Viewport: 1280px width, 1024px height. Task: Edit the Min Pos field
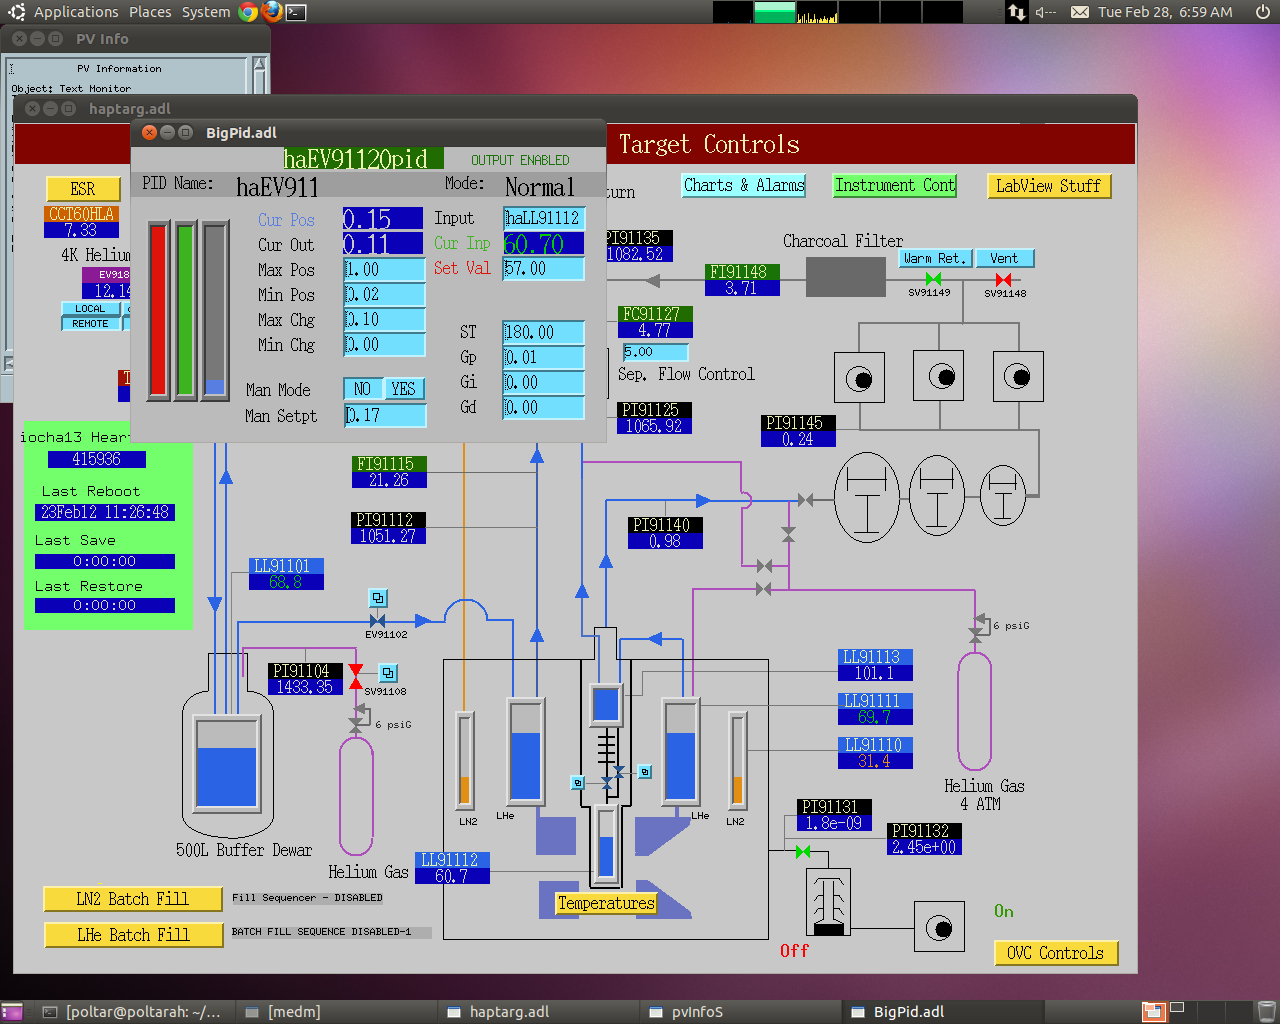point(385,295)
